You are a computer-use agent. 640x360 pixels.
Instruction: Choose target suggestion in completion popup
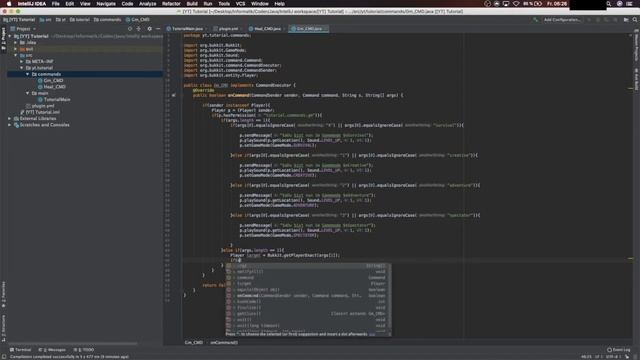pyautogui.click(x=307, y=284)
